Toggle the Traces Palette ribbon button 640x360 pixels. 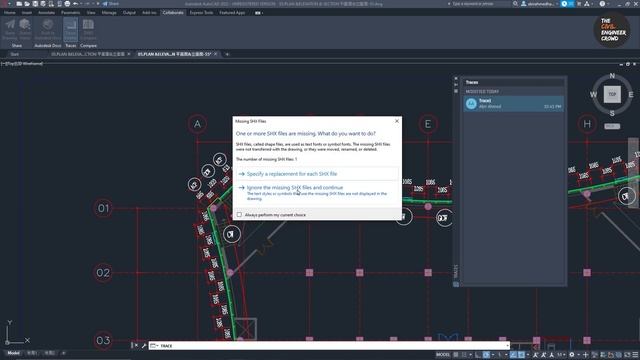coord(71,29)
